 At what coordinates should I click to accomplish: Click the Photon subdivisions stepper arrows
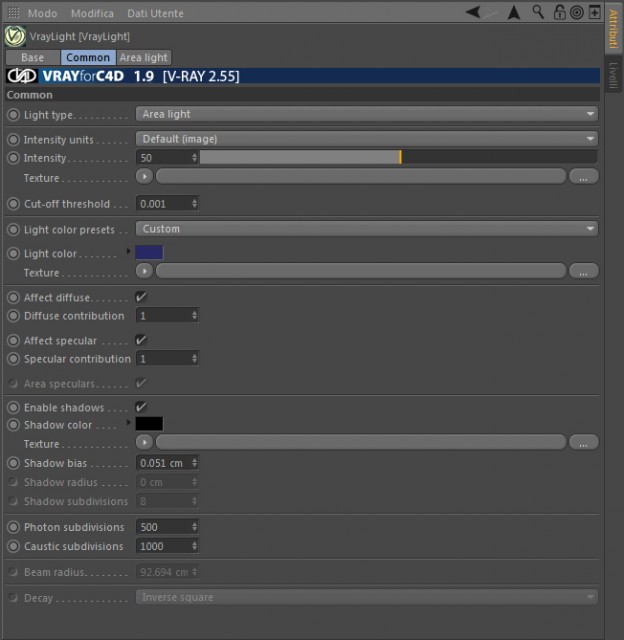pyautogui.click(x=194, y=527)
